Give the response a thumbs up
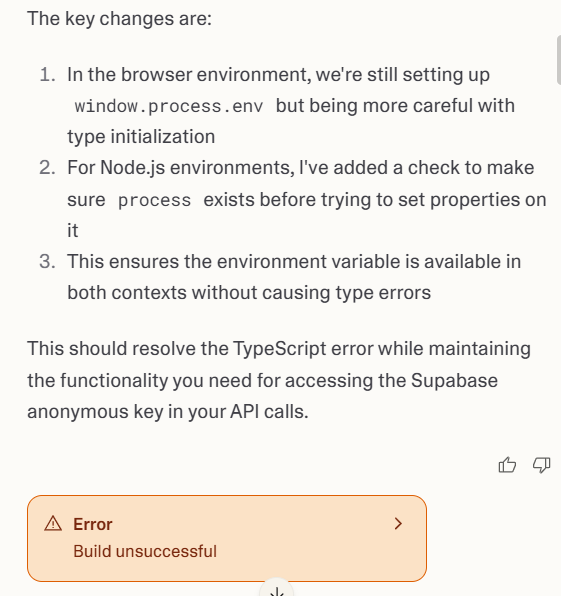Viewport: 561px width, 596px height. click(507, 464)
